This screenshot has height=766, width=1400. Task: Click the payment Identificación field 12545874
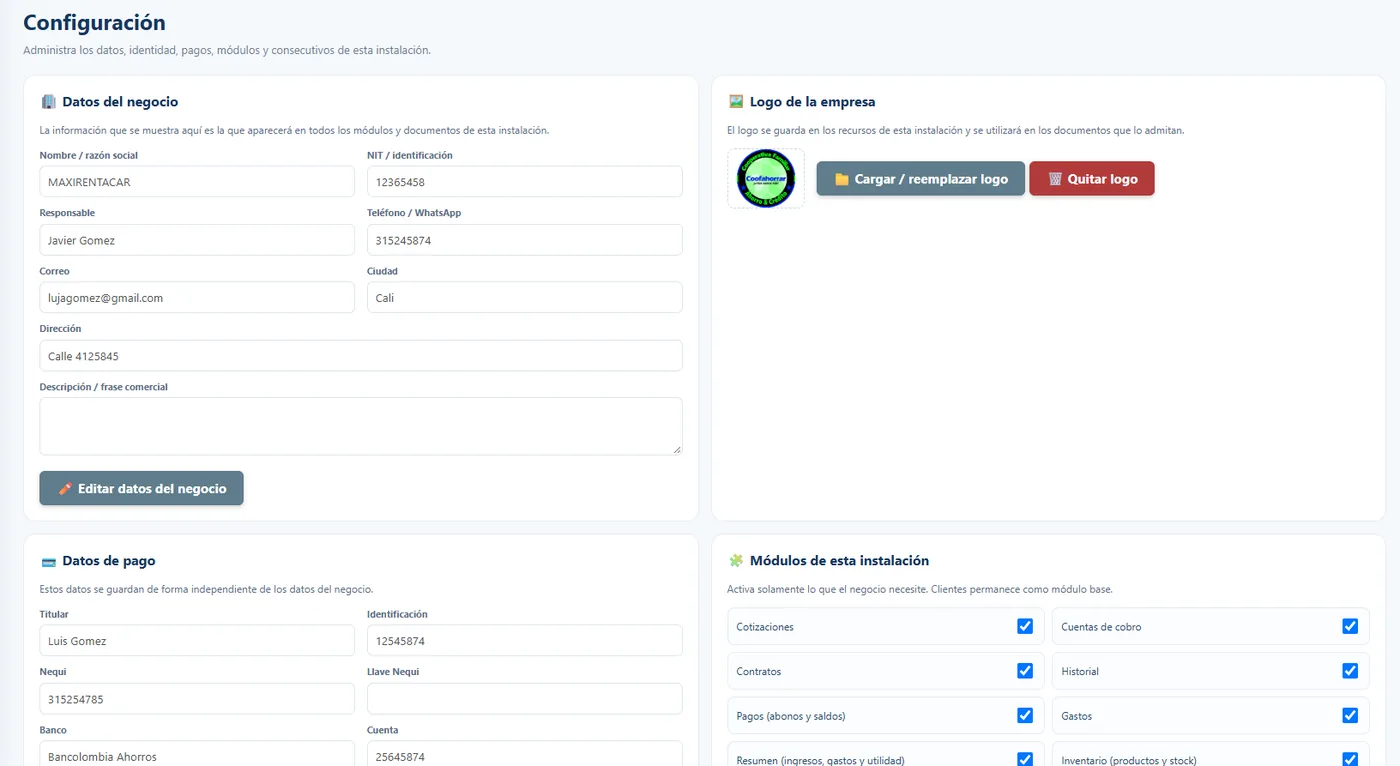(525, 641)
